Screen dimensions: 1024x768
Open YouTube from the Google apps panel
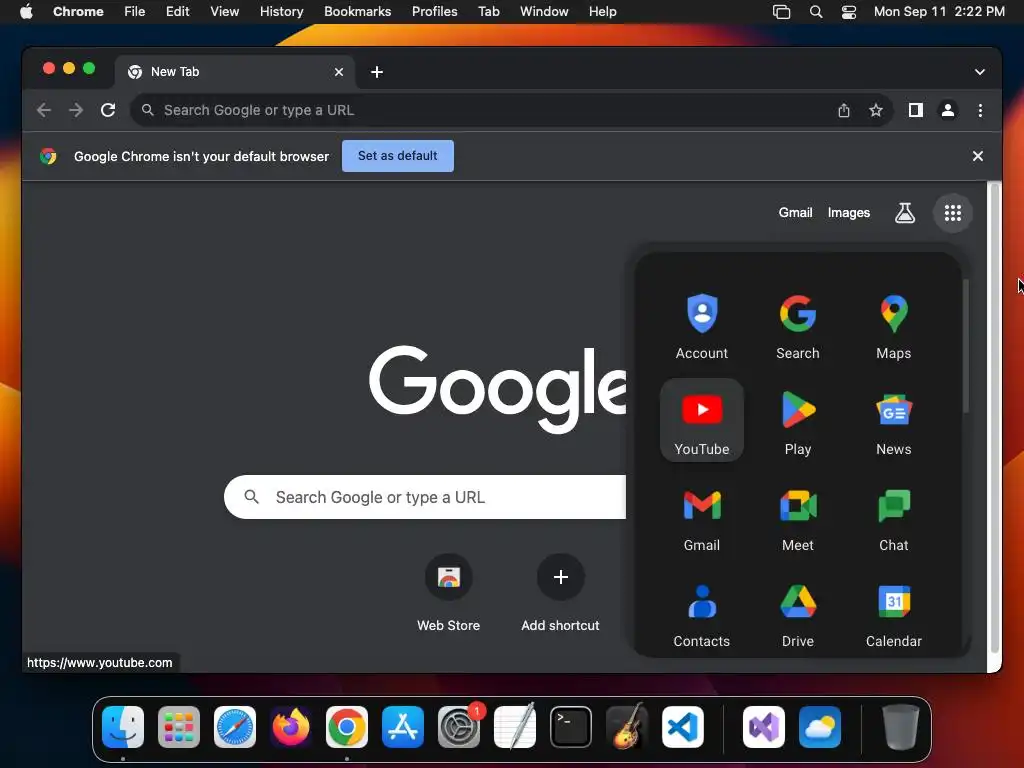tap(702, 420)
